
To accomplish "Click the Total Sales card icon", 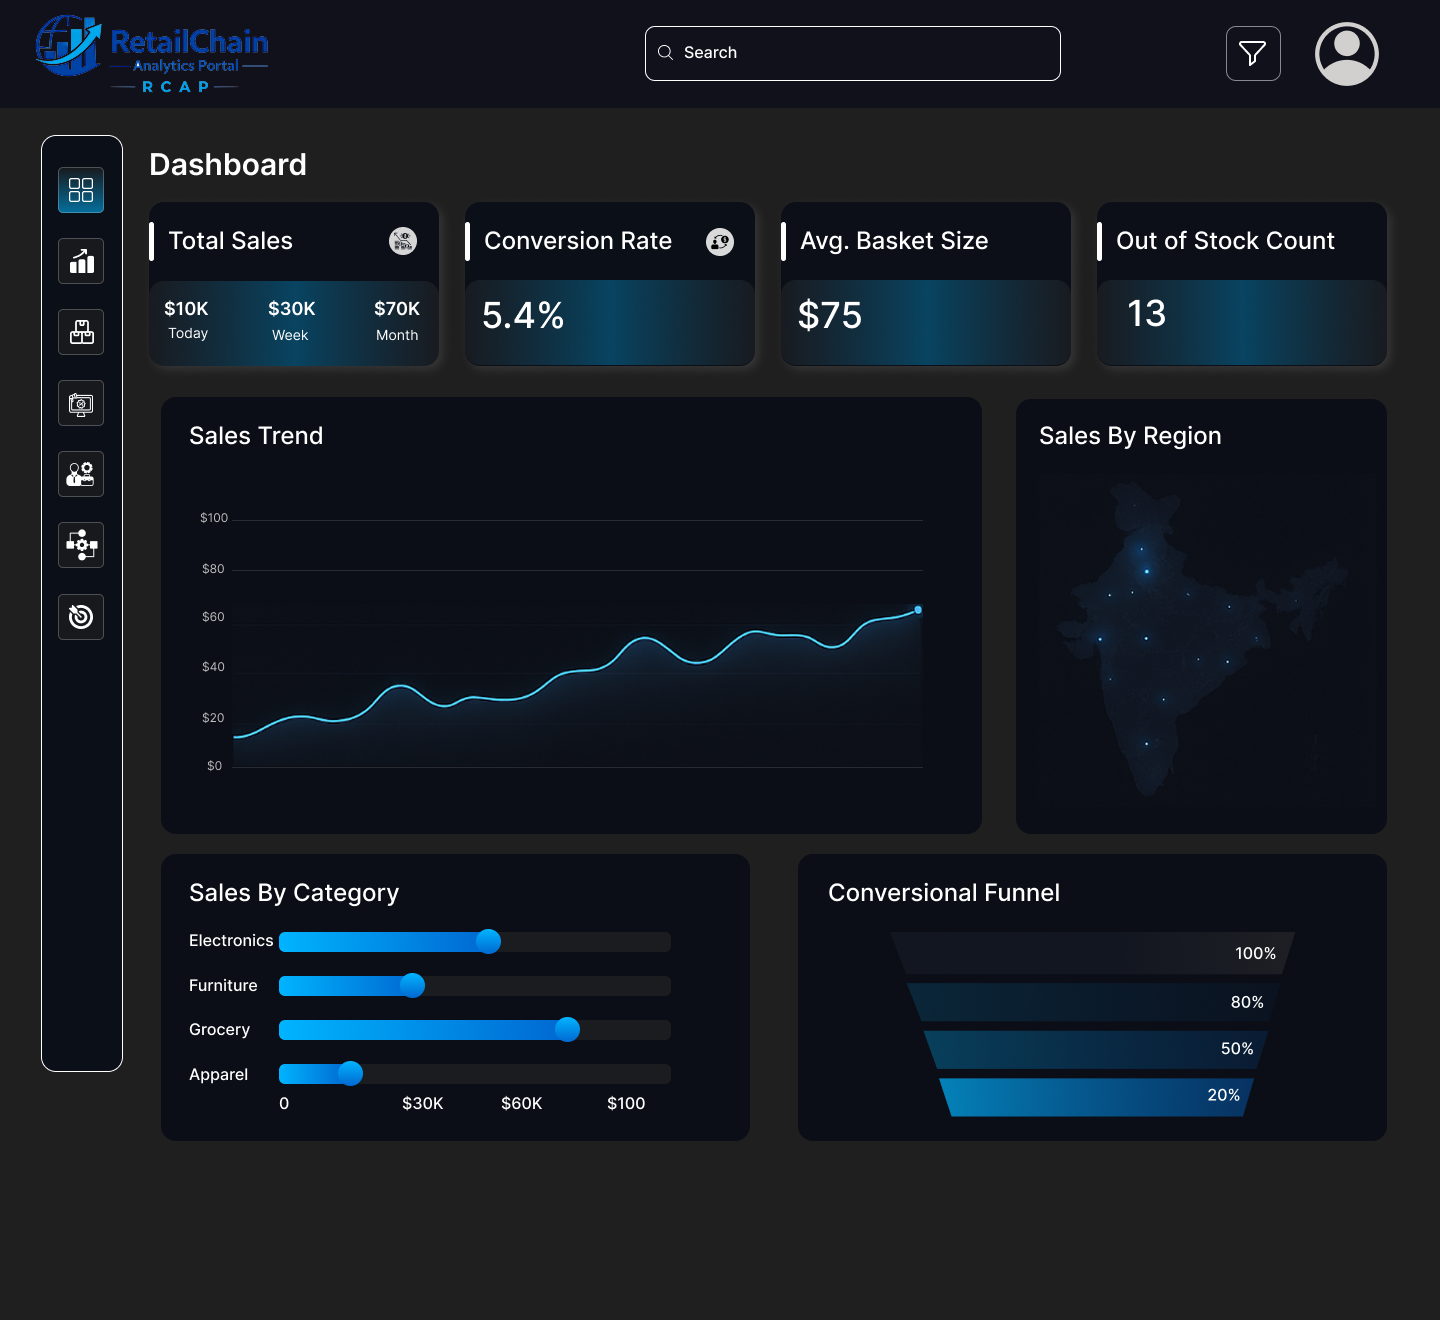I will 402,241.
